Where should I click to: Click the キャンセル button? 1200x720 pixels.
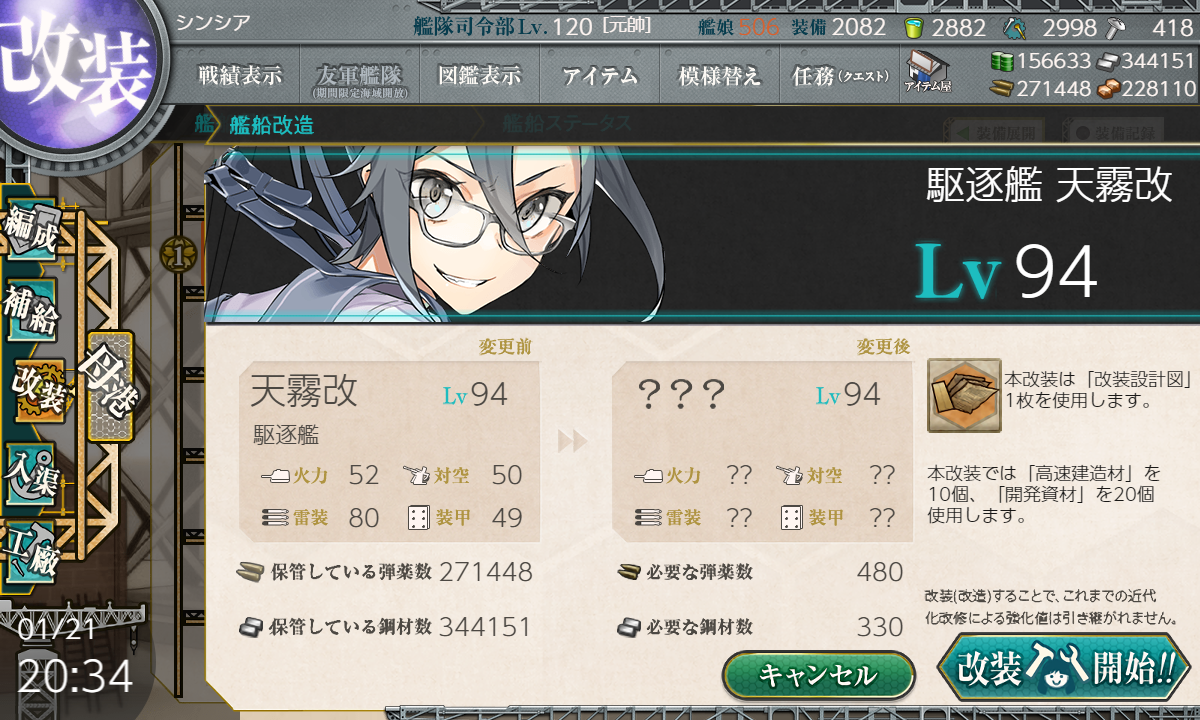pos(818,675)
